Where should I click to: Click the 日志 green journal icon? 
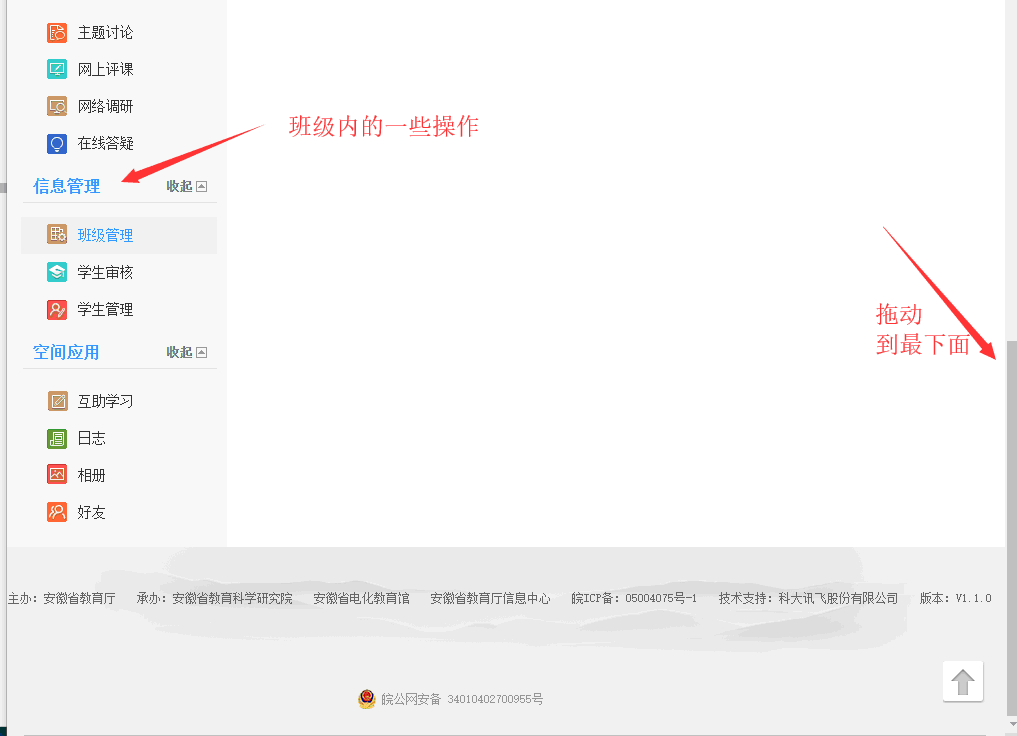tap(57, 438)
